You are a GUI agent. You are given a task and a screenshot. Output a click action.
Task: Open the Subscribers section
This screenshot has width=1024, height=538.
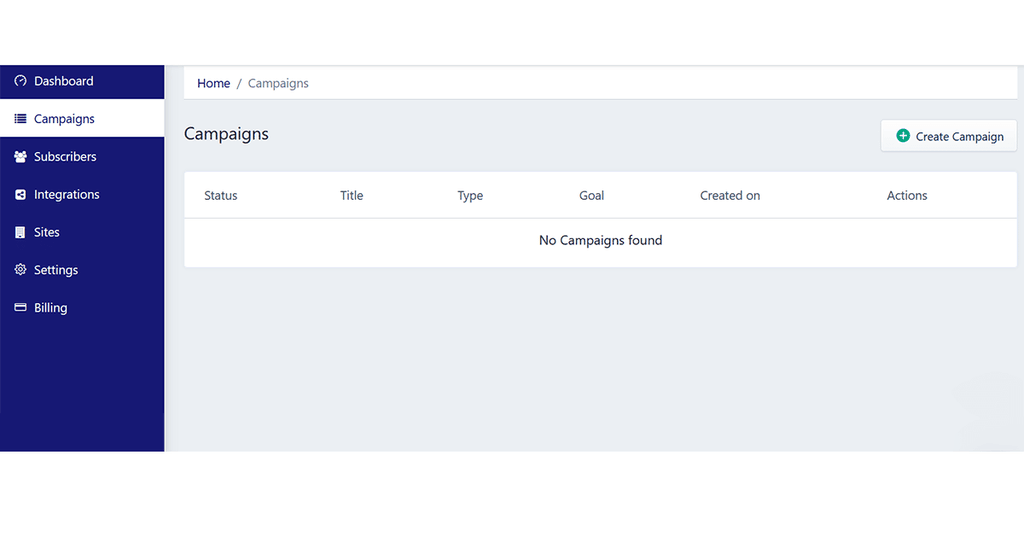coord(82,157)
